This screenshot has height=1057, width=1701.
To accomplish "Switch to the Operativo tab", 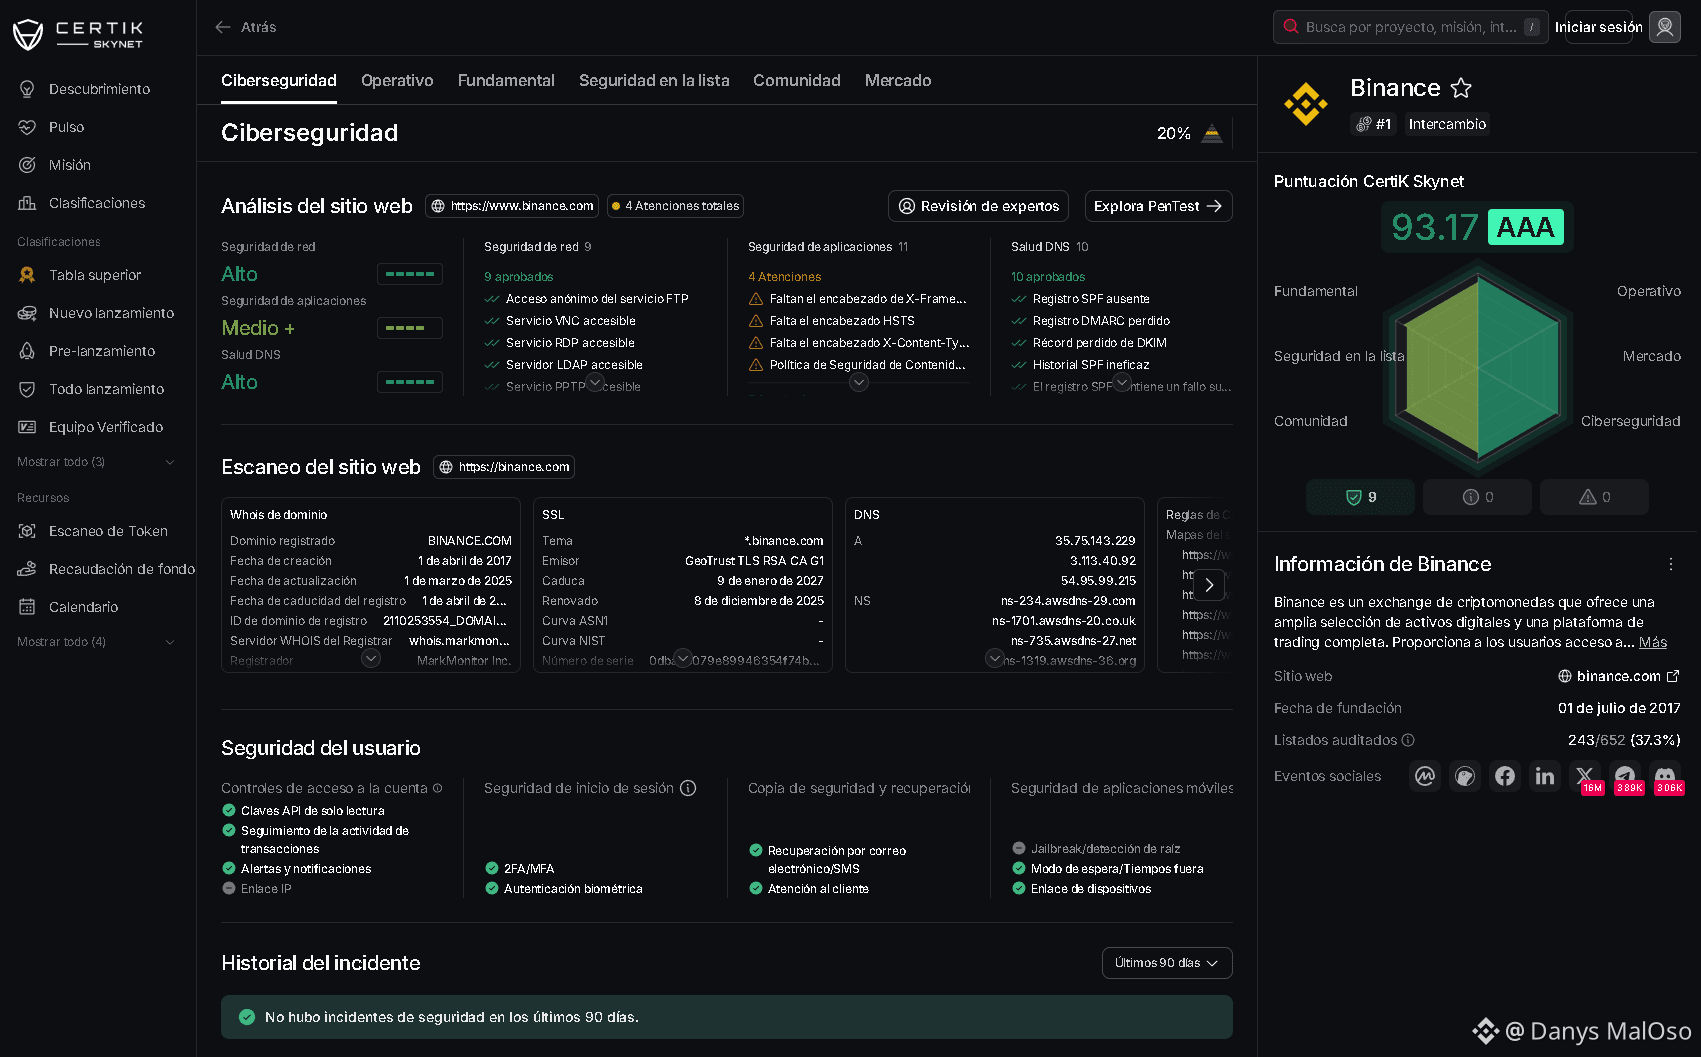I will (x=397, y=81).
